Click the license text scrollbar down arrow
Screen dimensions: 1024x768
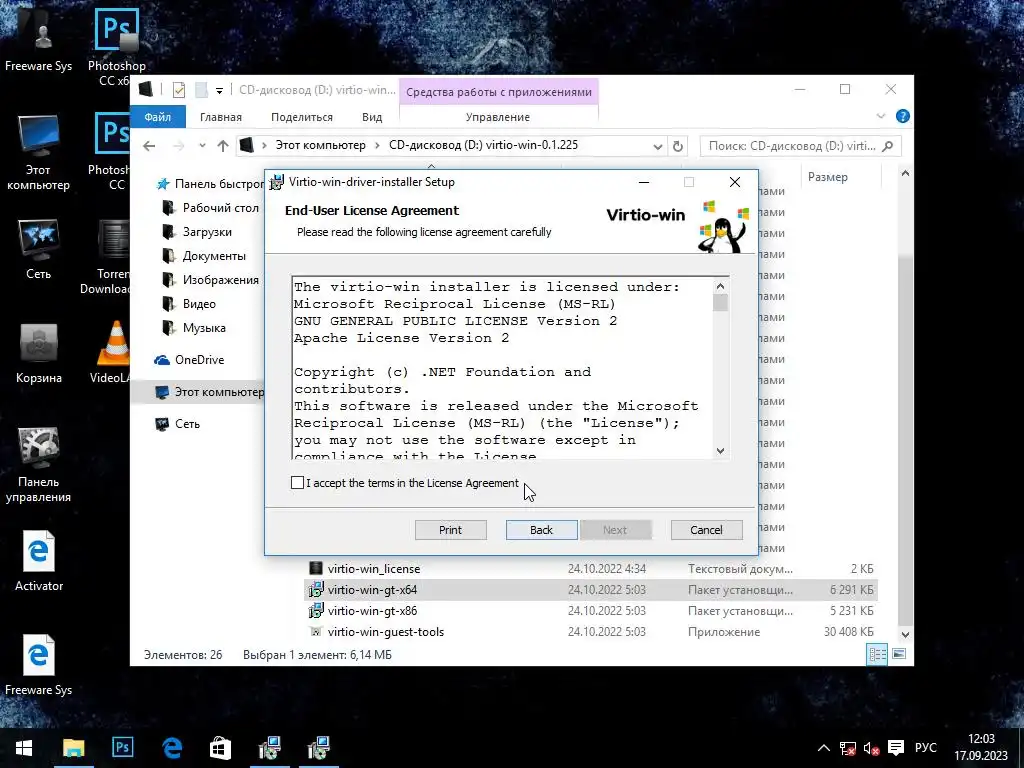point(720,451)
